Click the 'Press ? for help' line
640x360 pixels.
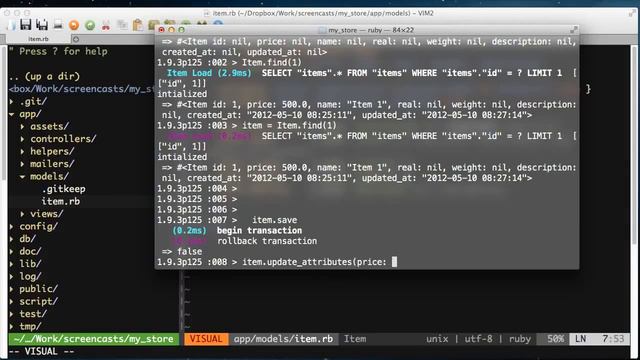click(58, 51)
